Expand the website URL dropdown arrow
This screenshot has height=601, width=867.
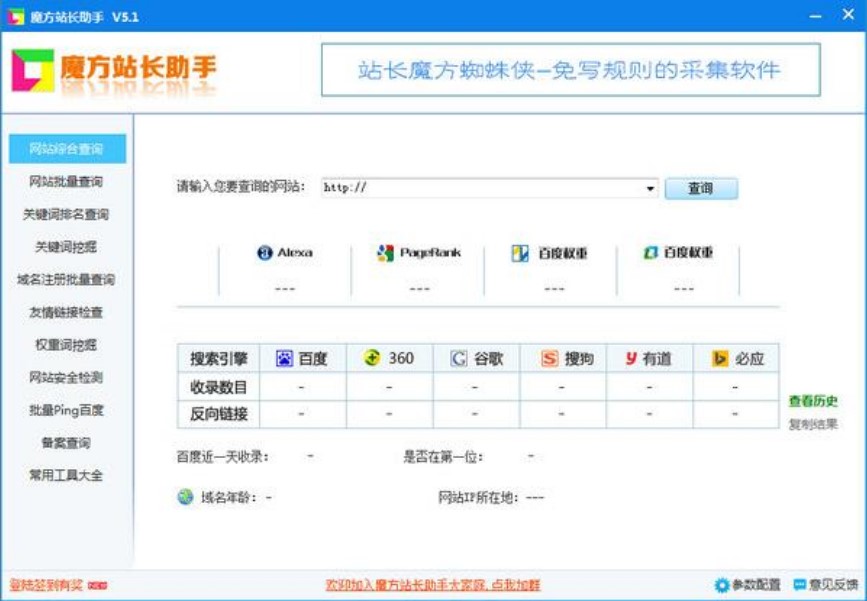[x=650, y=188]
